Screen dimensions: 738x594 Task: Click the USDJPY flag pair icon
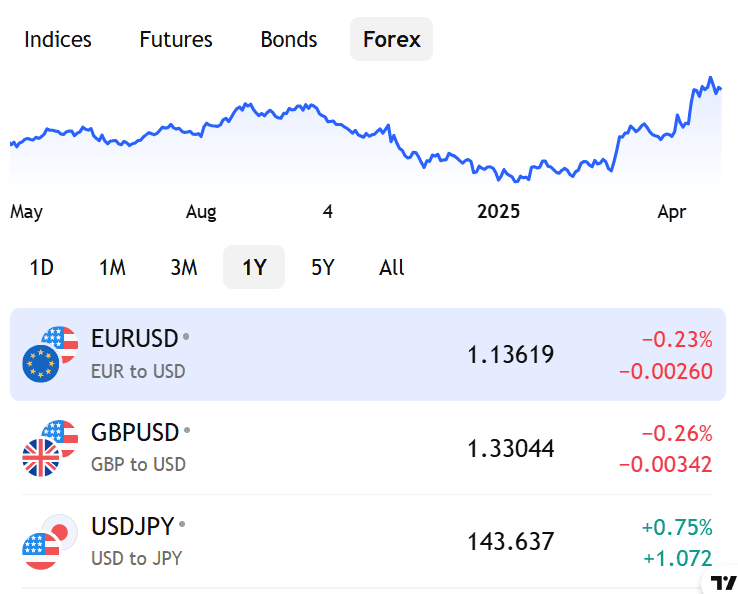49,541
